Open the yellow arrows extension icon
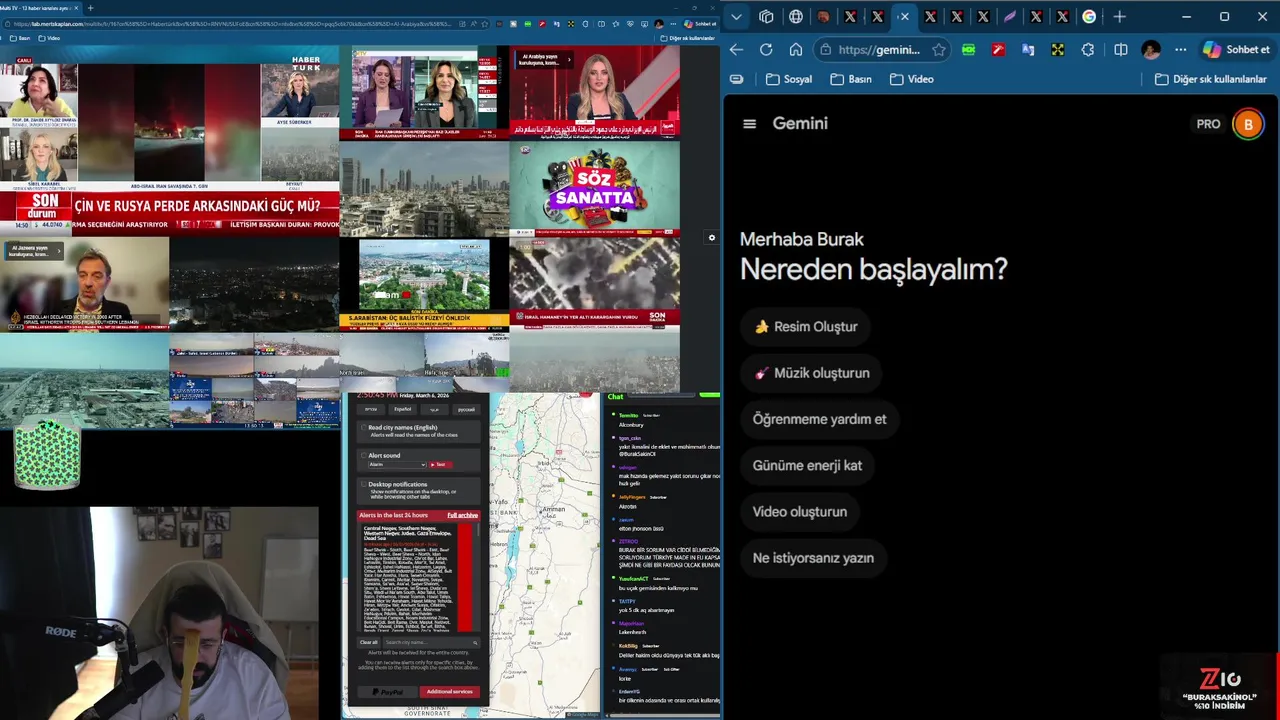Image resolution: width=1280 pixels, height=720 pixels. [1058, 49]
